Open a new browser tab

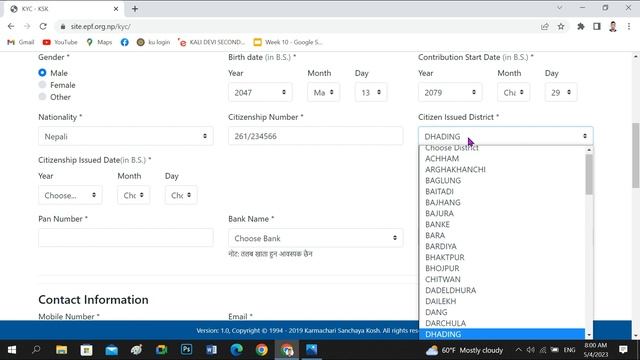click(135, 9)
